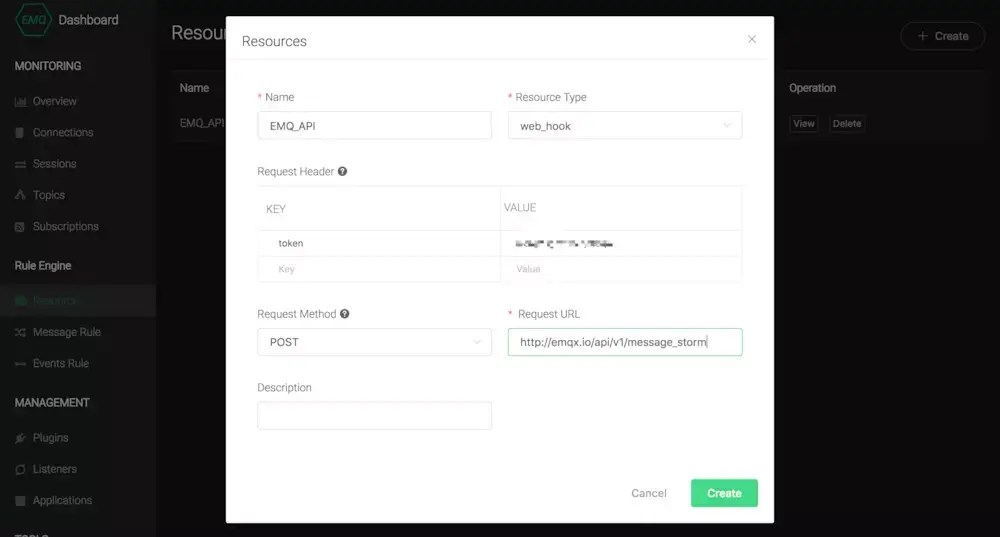
Task: Click Cancel in the Resources dialog
Action: (x=649, y=493)
